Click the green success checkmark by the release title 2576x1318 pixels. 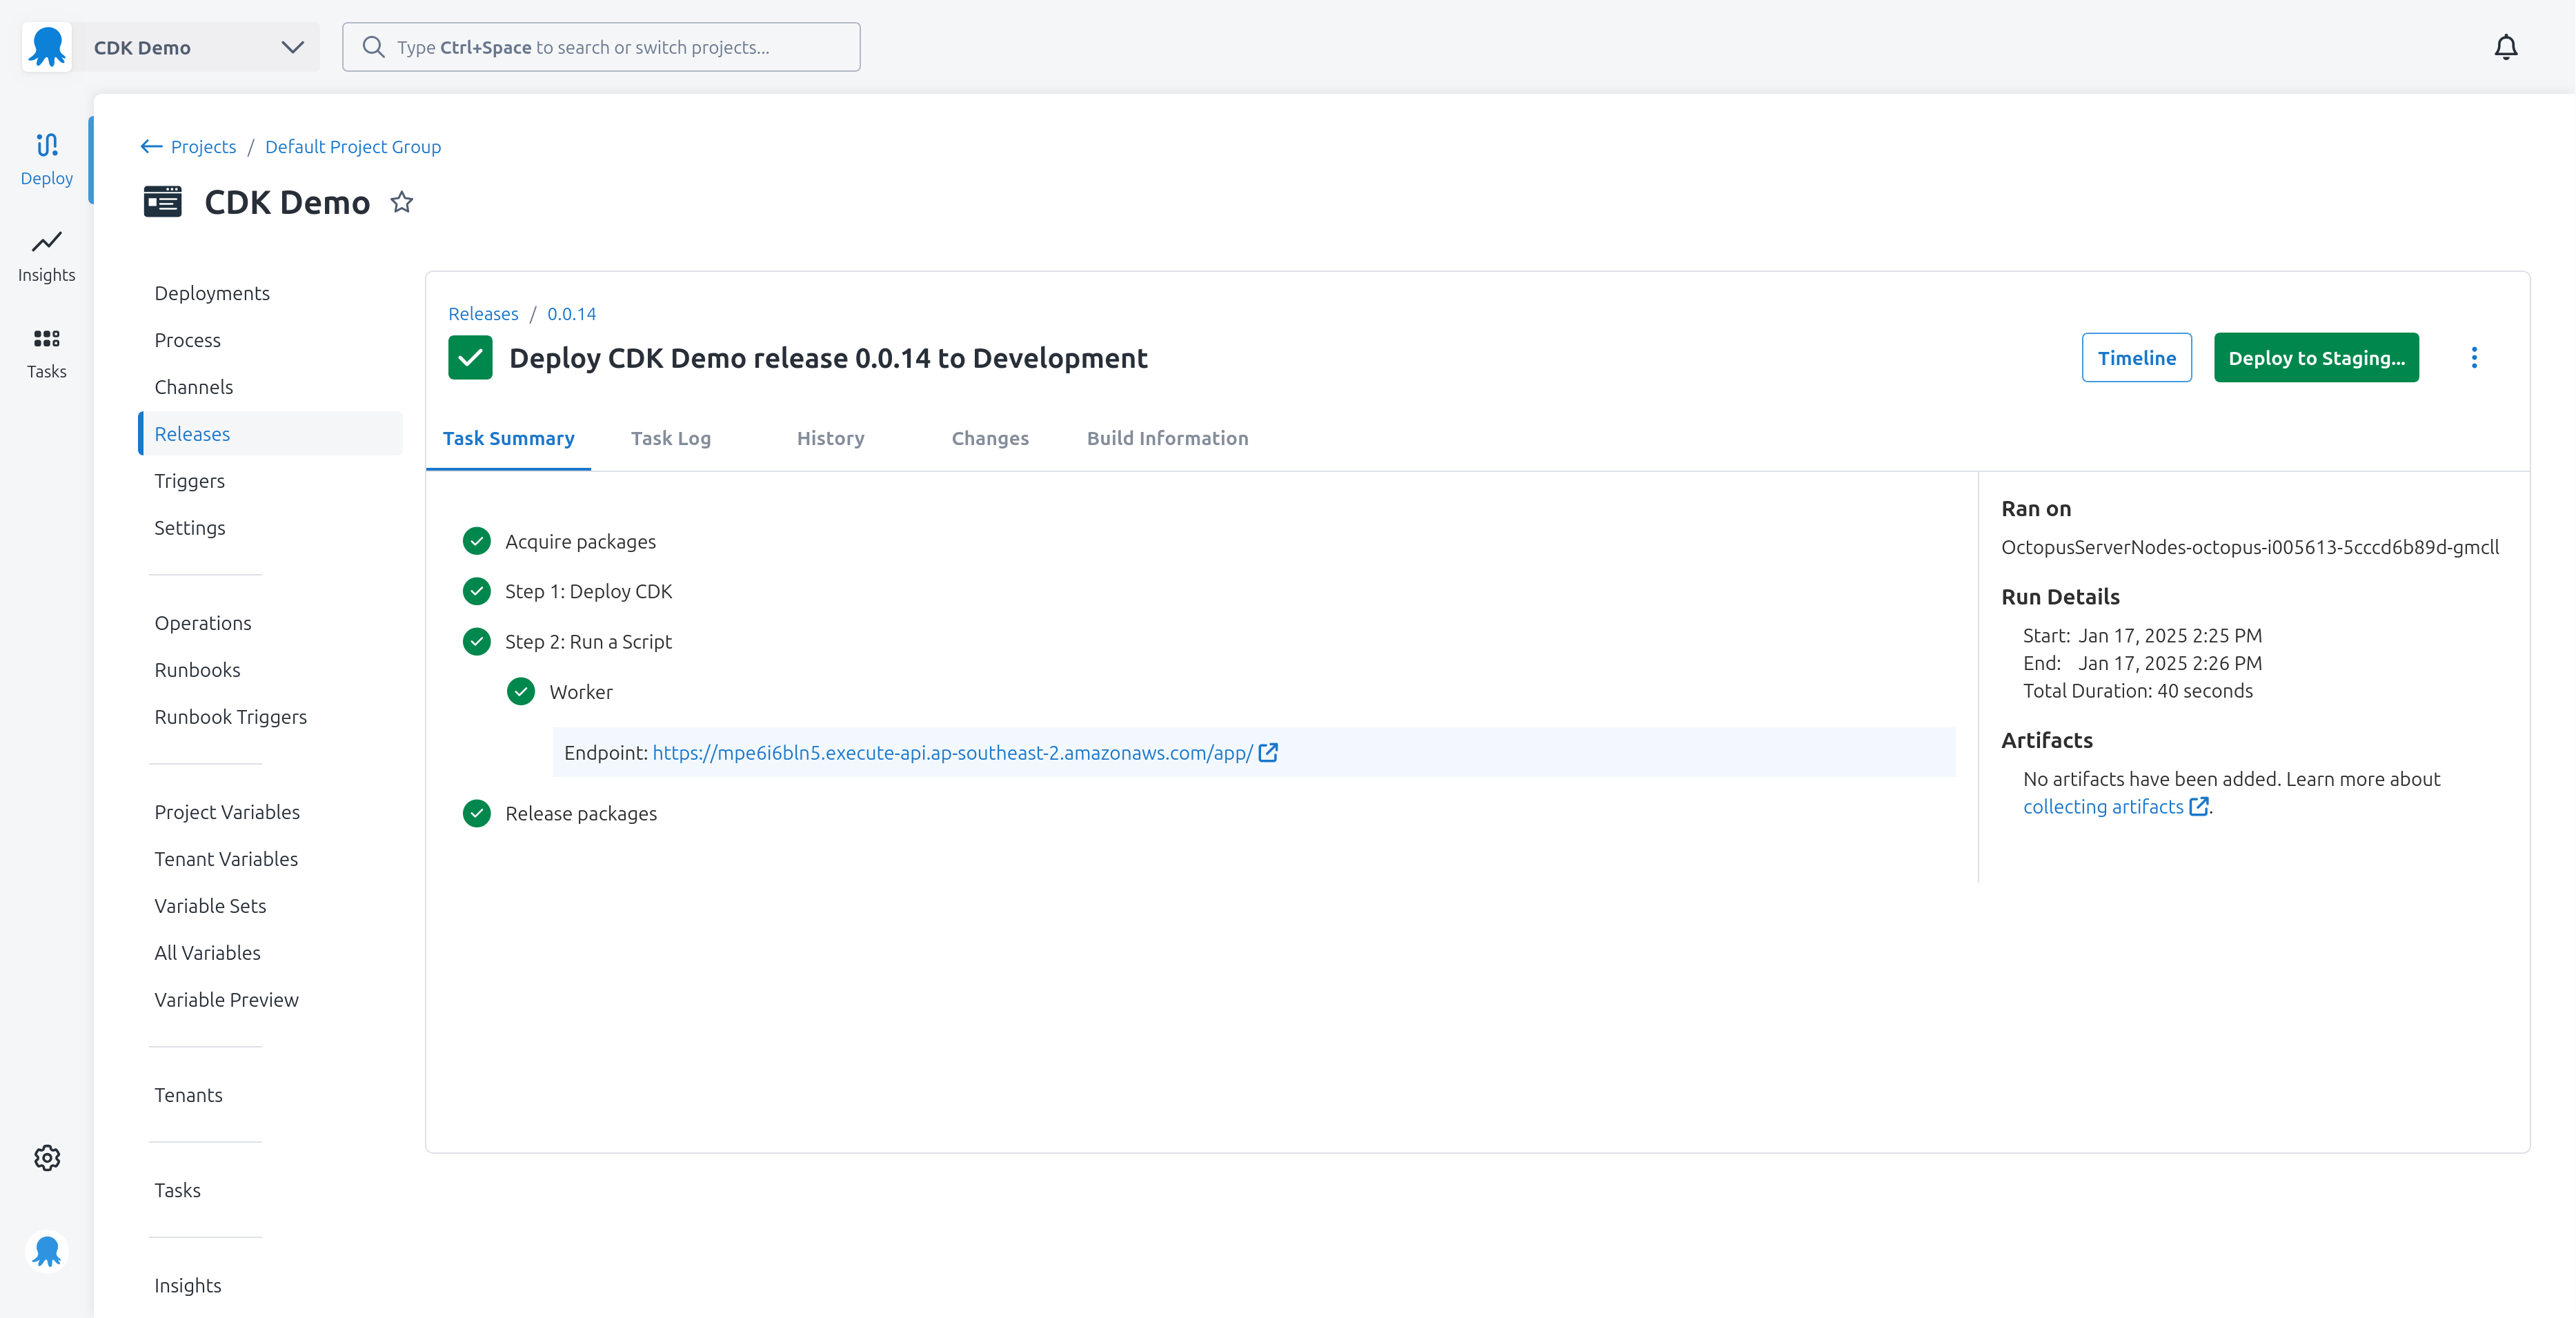click(470, 357)
